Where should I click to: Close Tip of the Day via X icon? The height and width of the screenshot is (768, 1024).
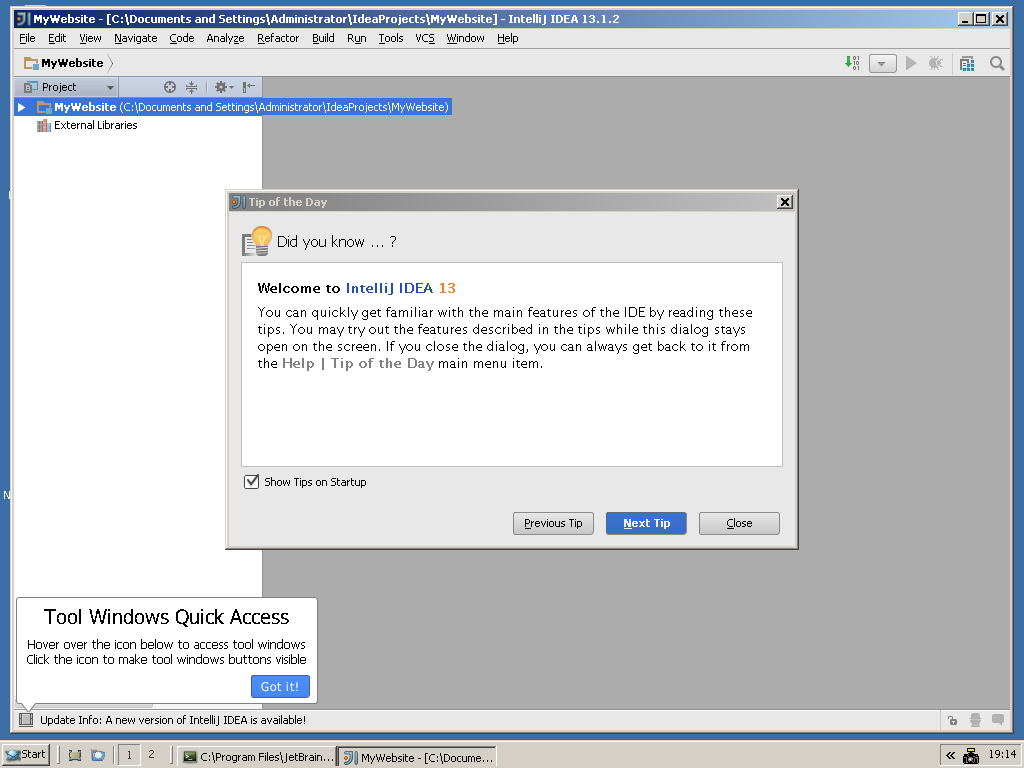pos(785,202)
